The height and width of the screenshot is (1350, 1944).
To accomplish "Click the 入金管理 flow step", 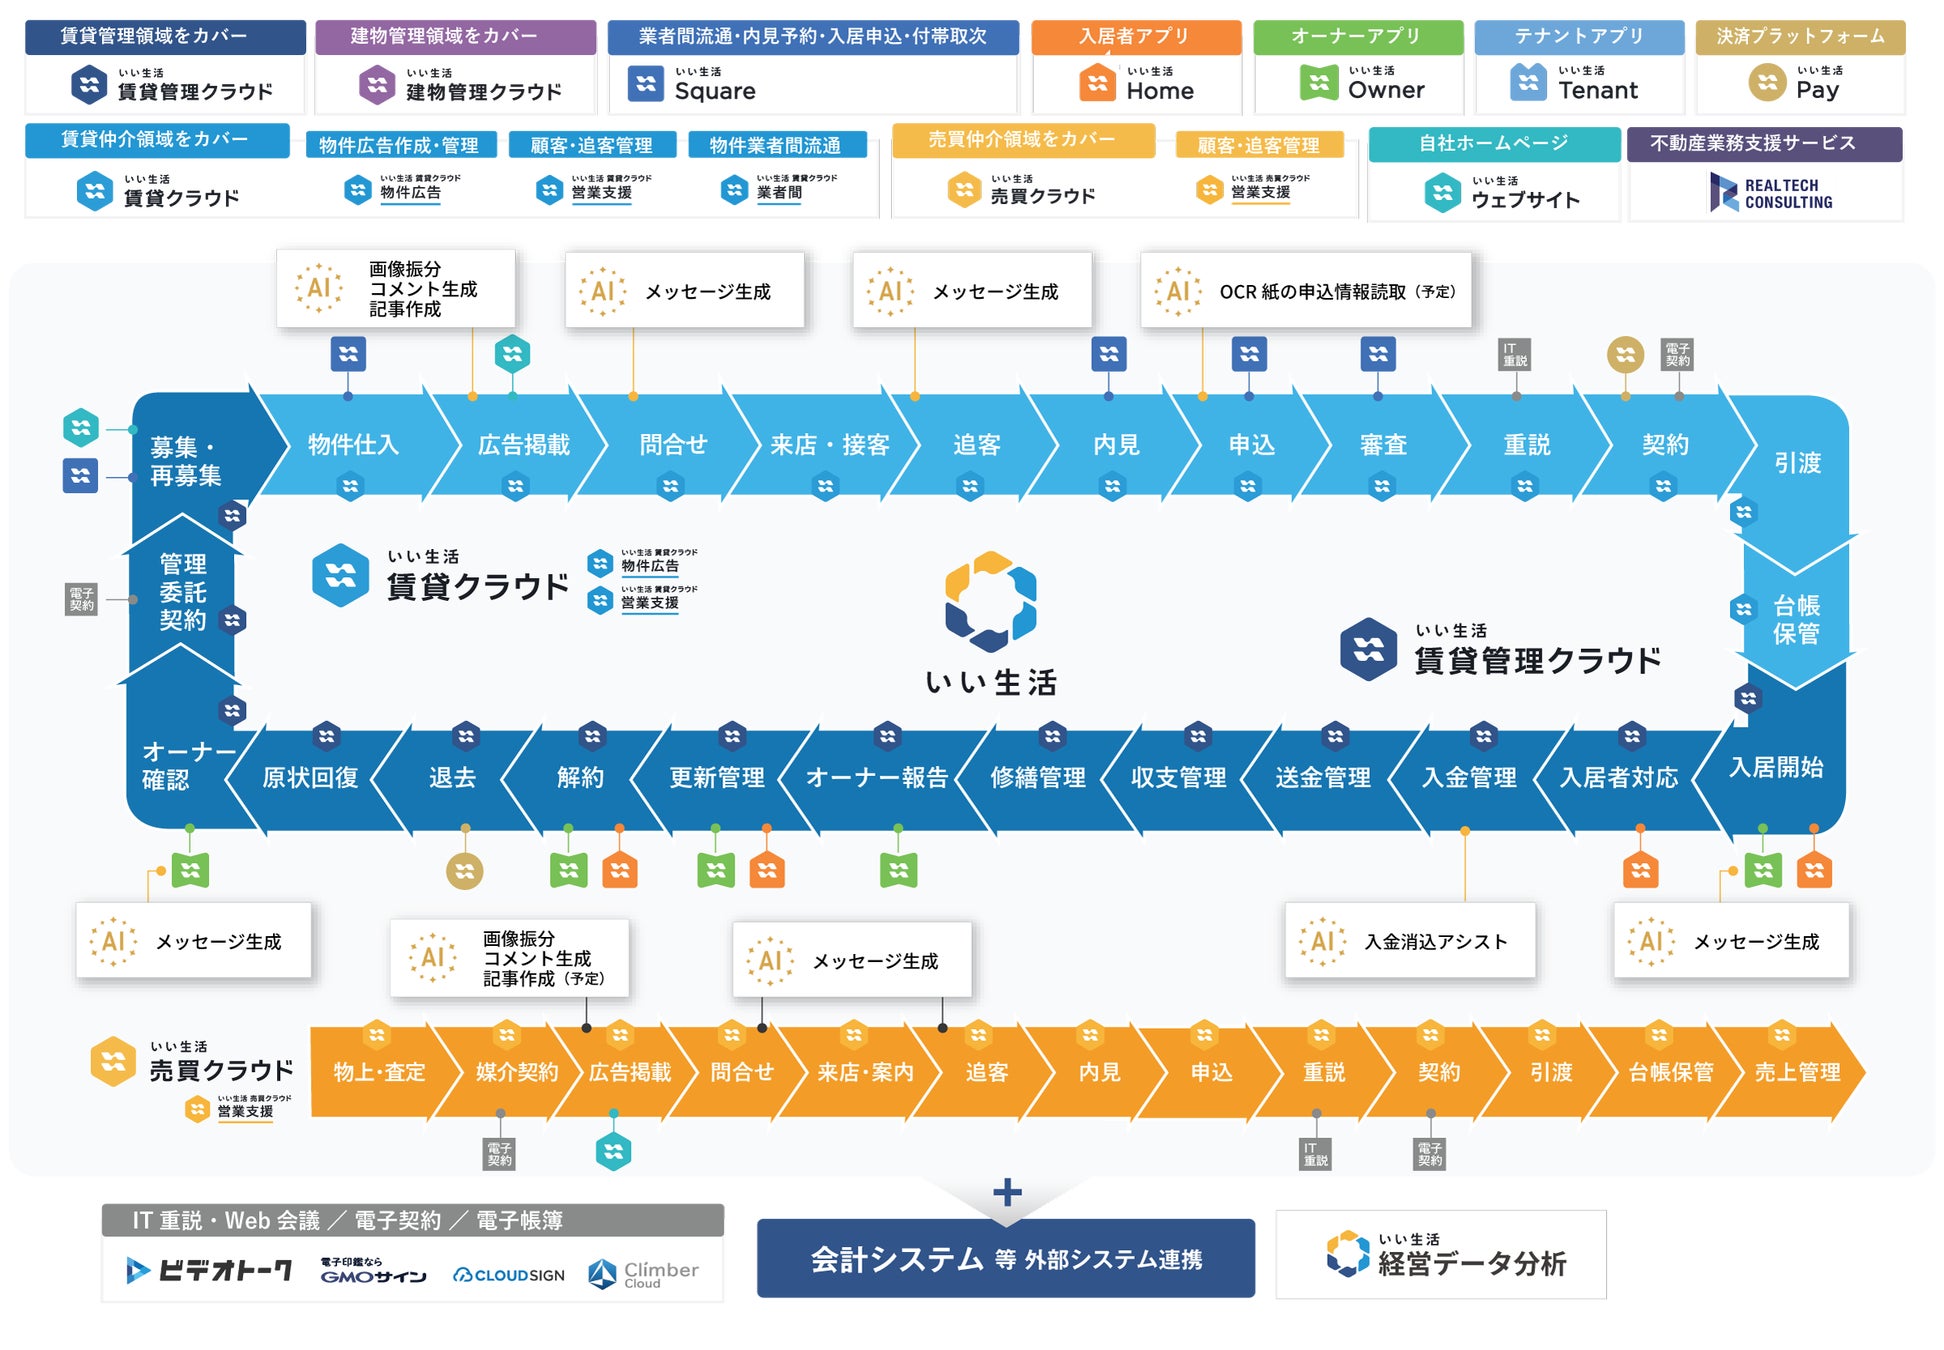I will coord(1469,778).
